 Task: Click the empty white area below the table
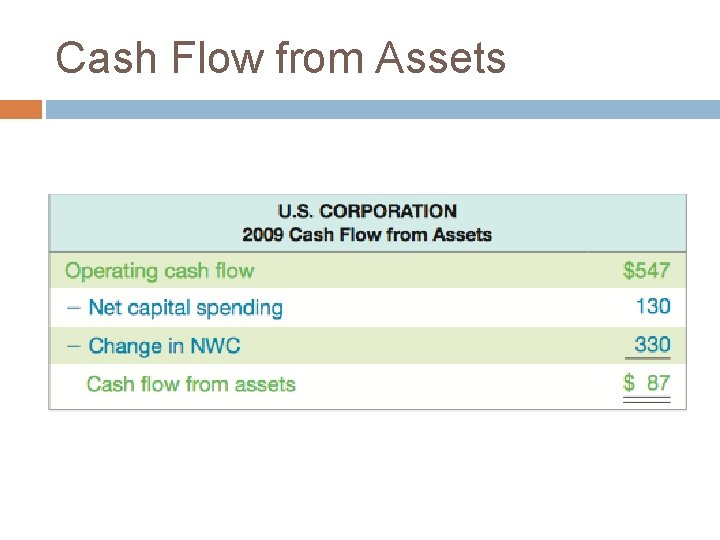coord(367,473)
